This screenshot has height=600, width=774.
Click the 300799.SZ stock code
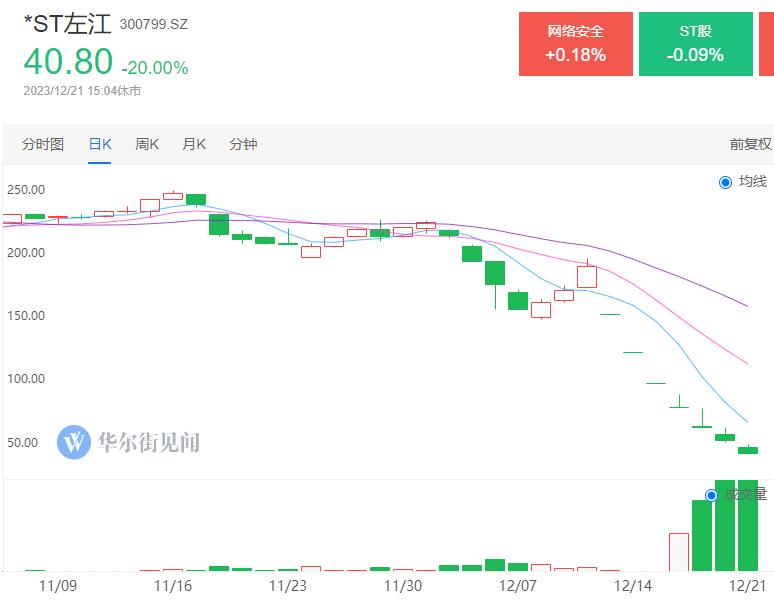coord(154,24)
